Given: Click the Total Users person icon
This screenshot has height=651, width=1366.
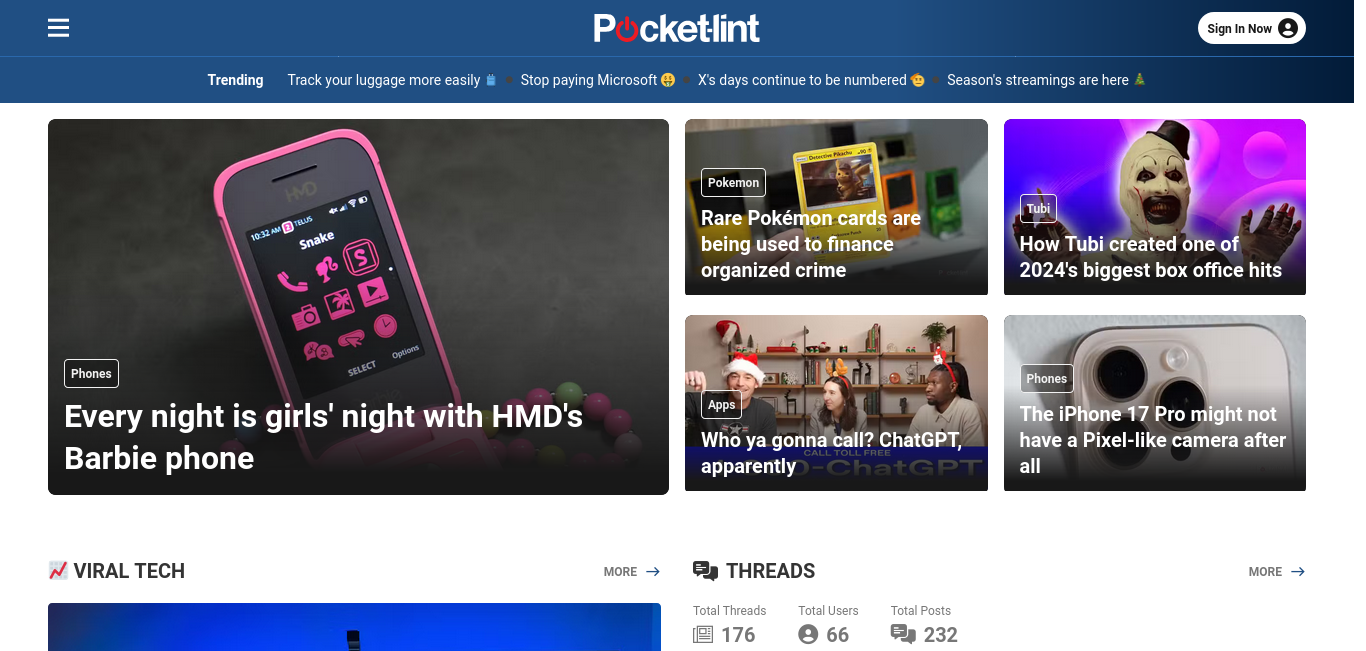Looking at the screenshot, I should tap(808, 634).
